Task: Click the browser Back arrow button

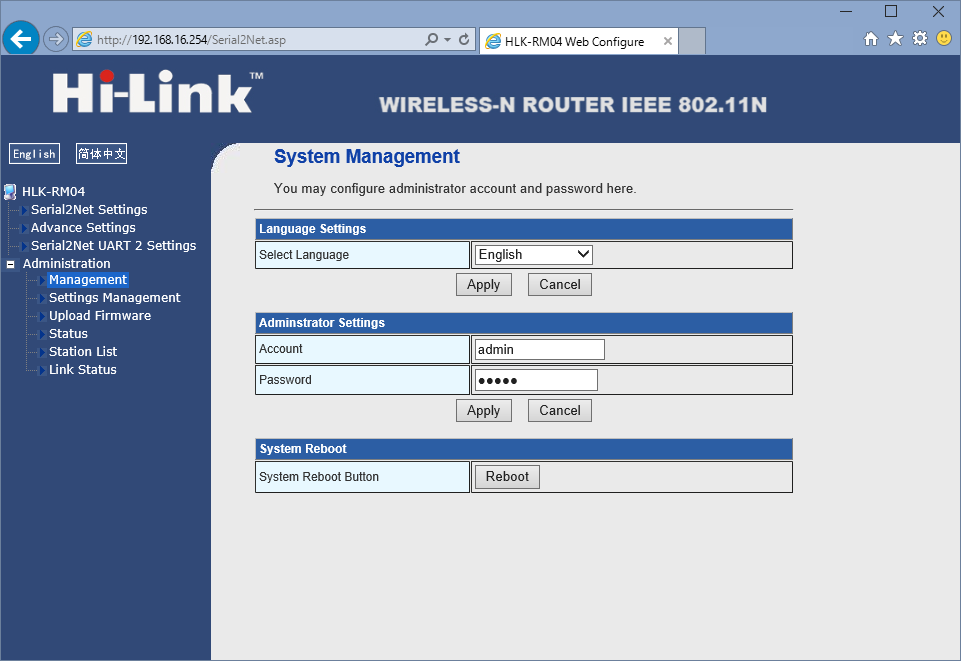Action: point(21,39)
